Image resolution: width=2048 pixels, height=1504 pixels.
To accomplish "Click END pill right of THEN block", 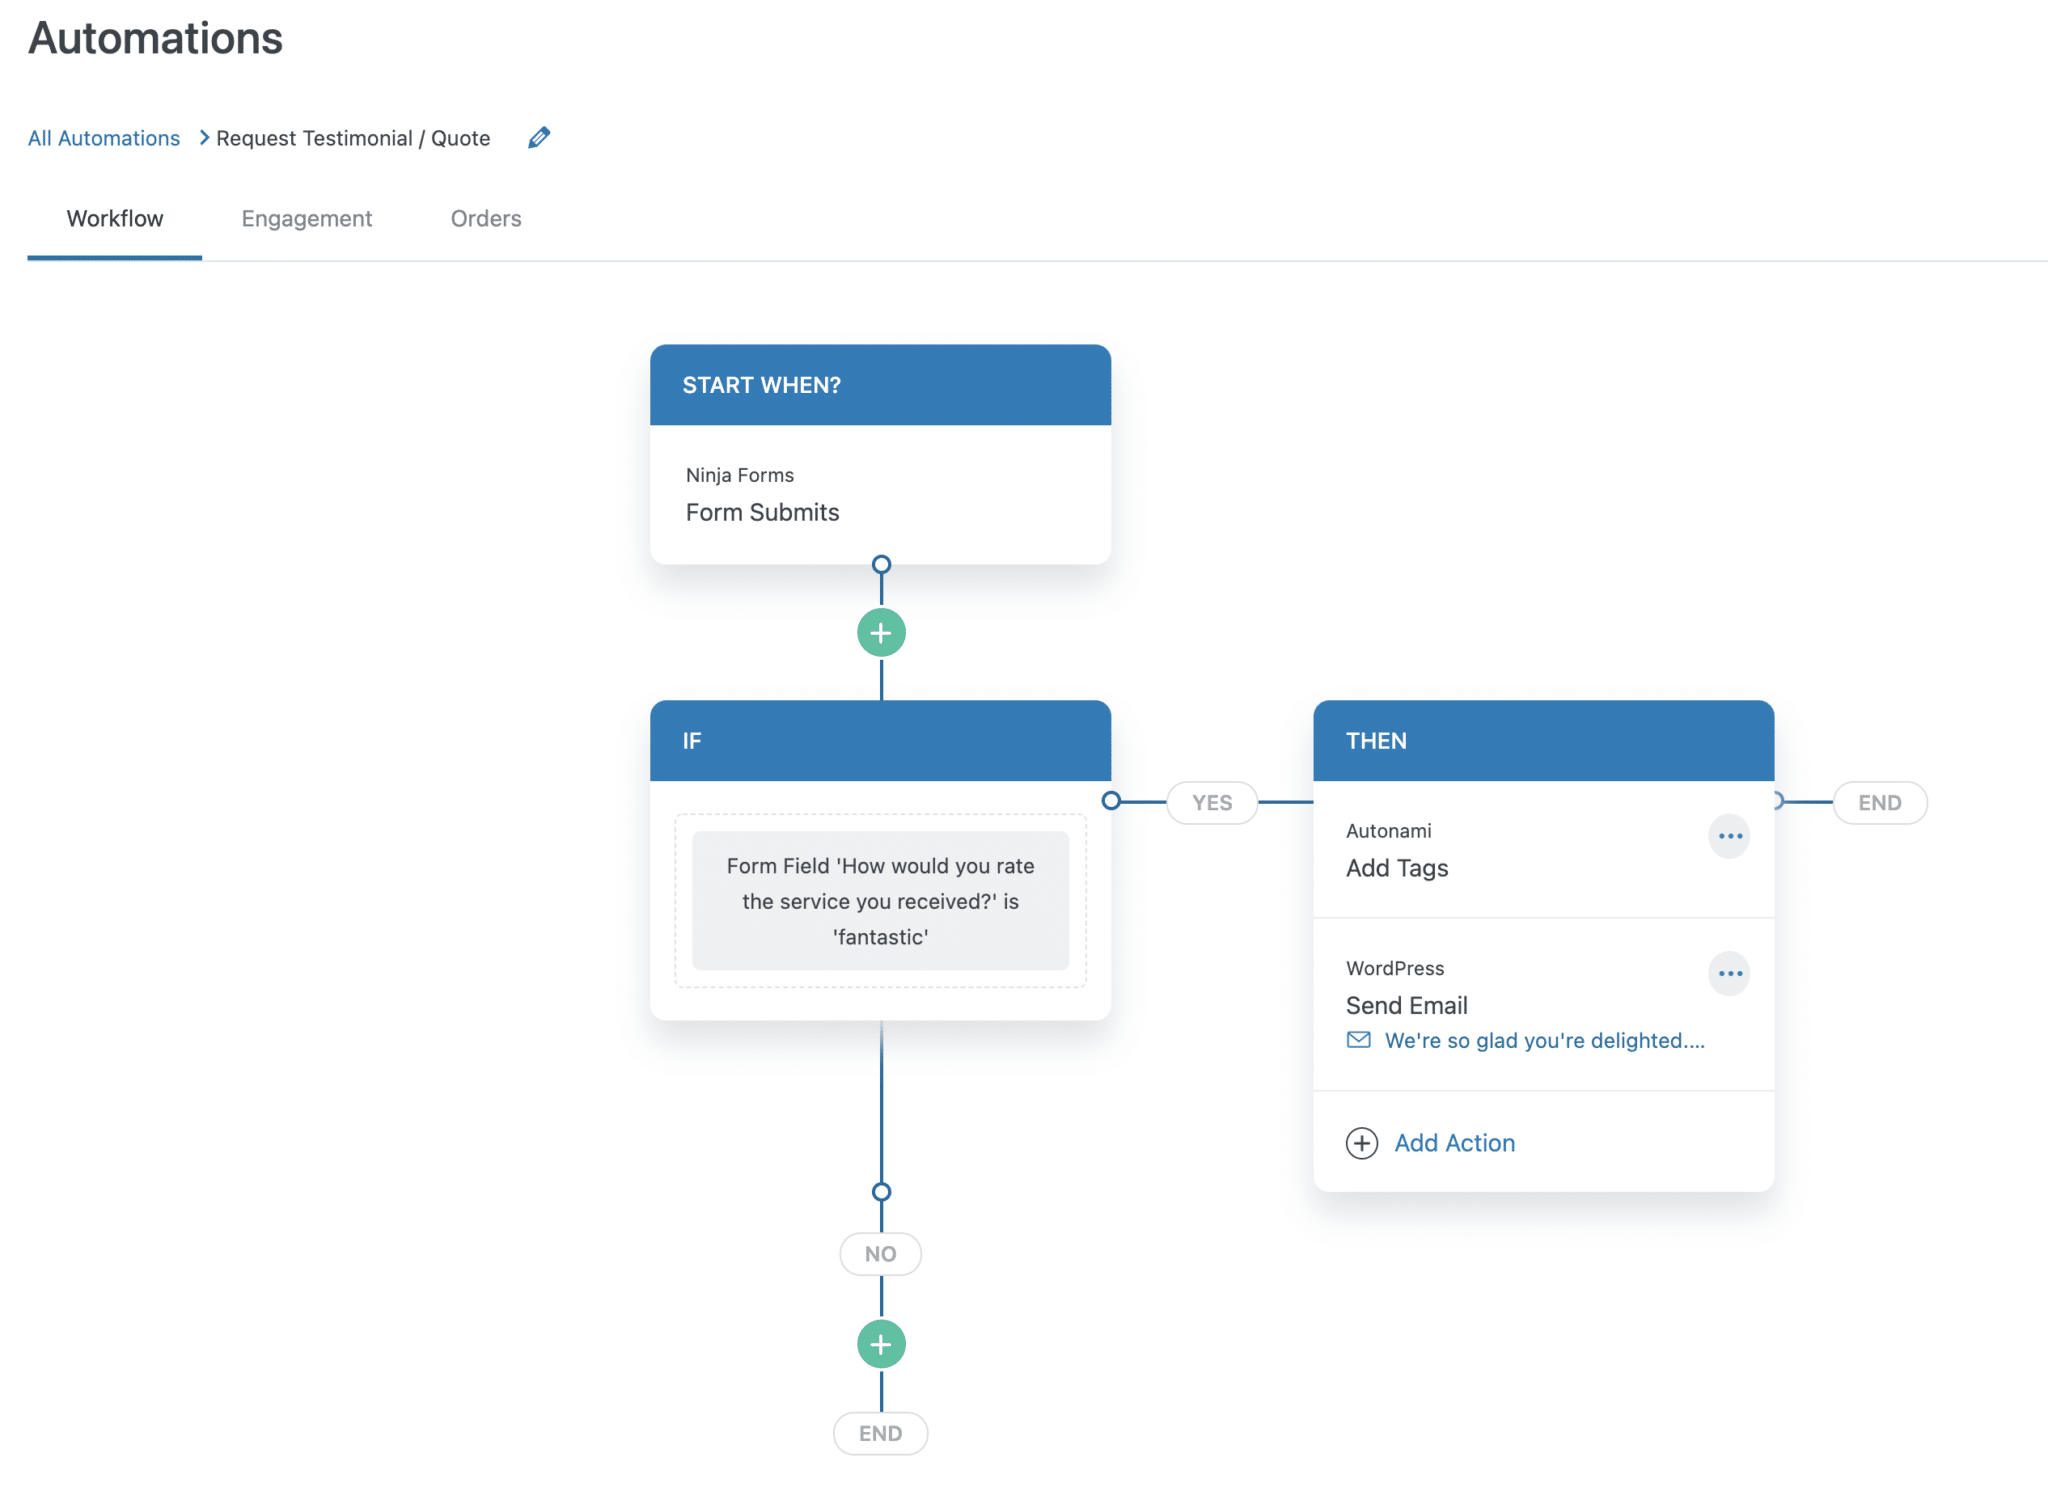I will click(x=1879, y=803).
